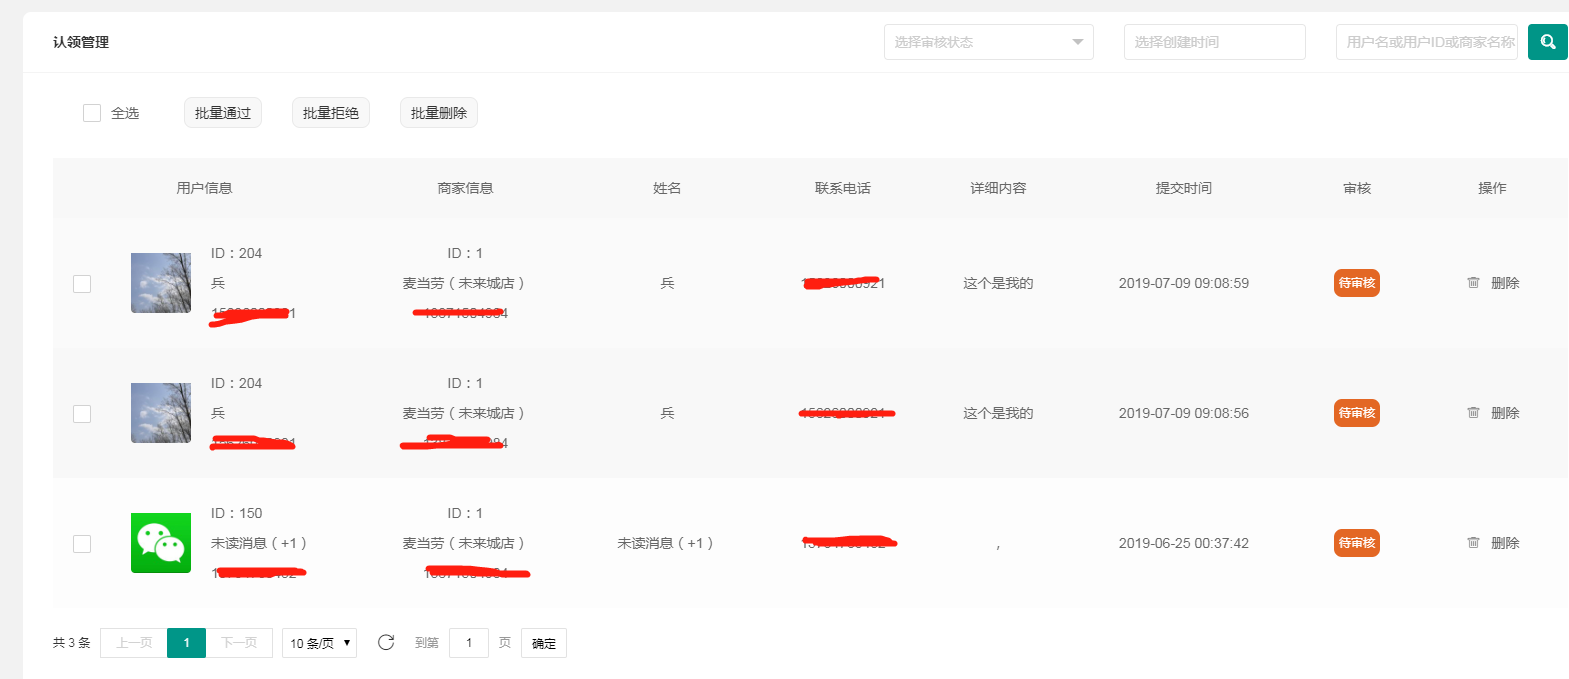
Task: Click trash icon for 2019-06-25 row
Action: [1473, 543]
